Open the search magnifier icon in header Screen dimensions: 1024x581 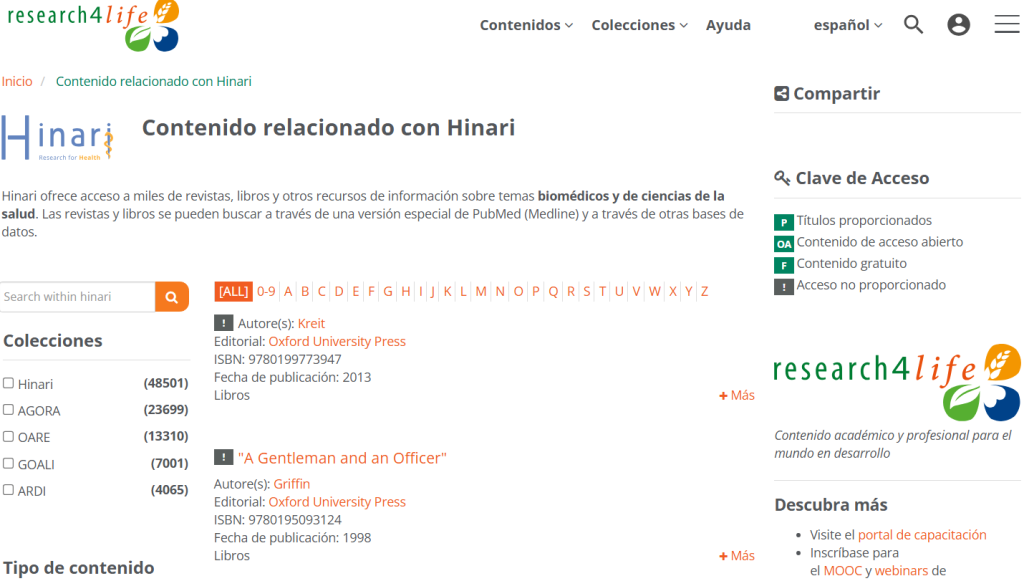(x=913, y=25)
